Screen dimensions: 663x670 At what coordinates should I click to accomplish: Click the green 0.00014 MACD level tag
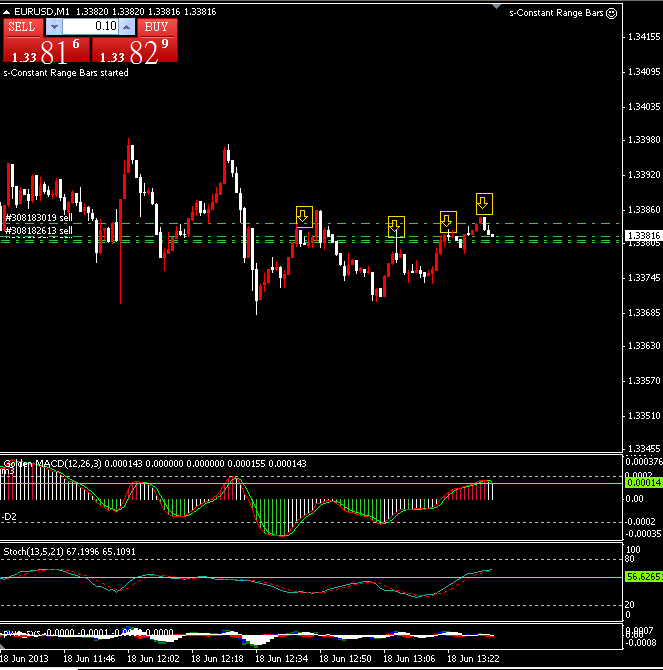click(x=644, y=483)
